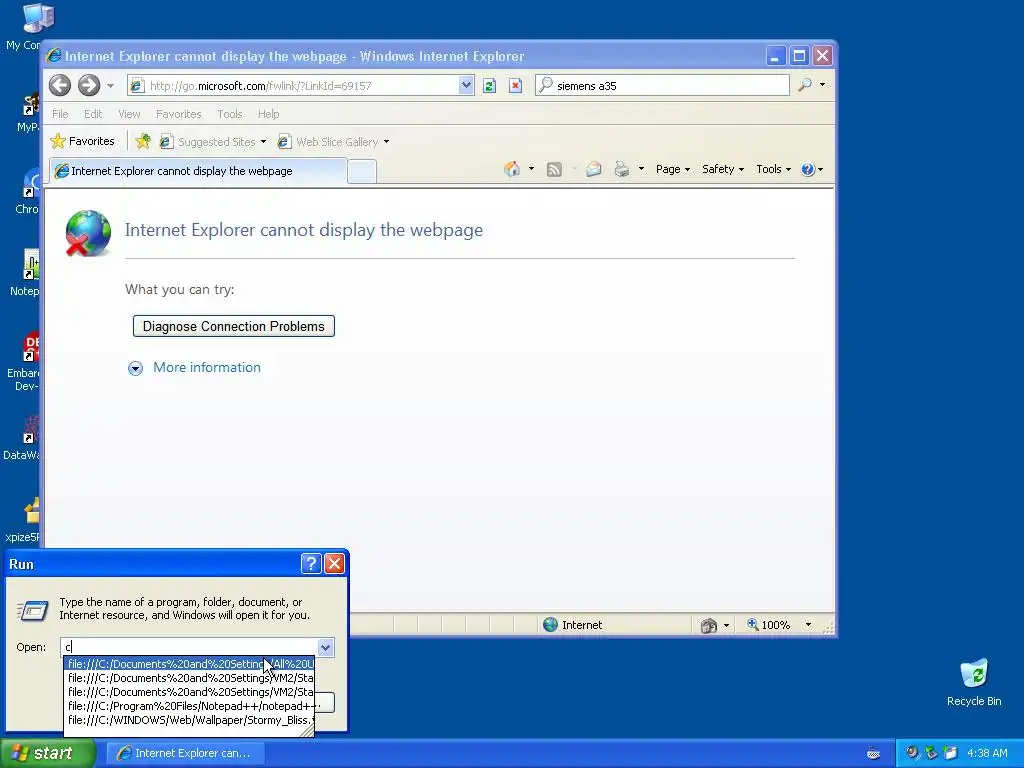Expand the Home button dropdown arrow

(x=531, y=169)
